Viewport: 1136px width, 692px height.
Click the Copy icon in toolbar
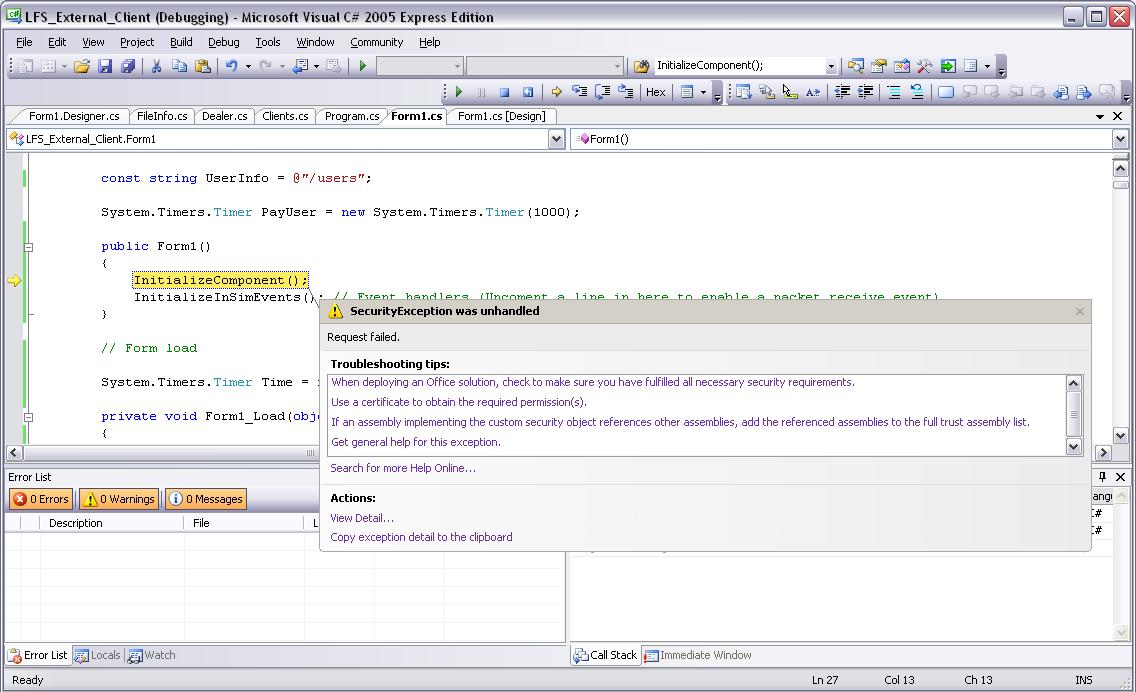(x=179, y=66)
